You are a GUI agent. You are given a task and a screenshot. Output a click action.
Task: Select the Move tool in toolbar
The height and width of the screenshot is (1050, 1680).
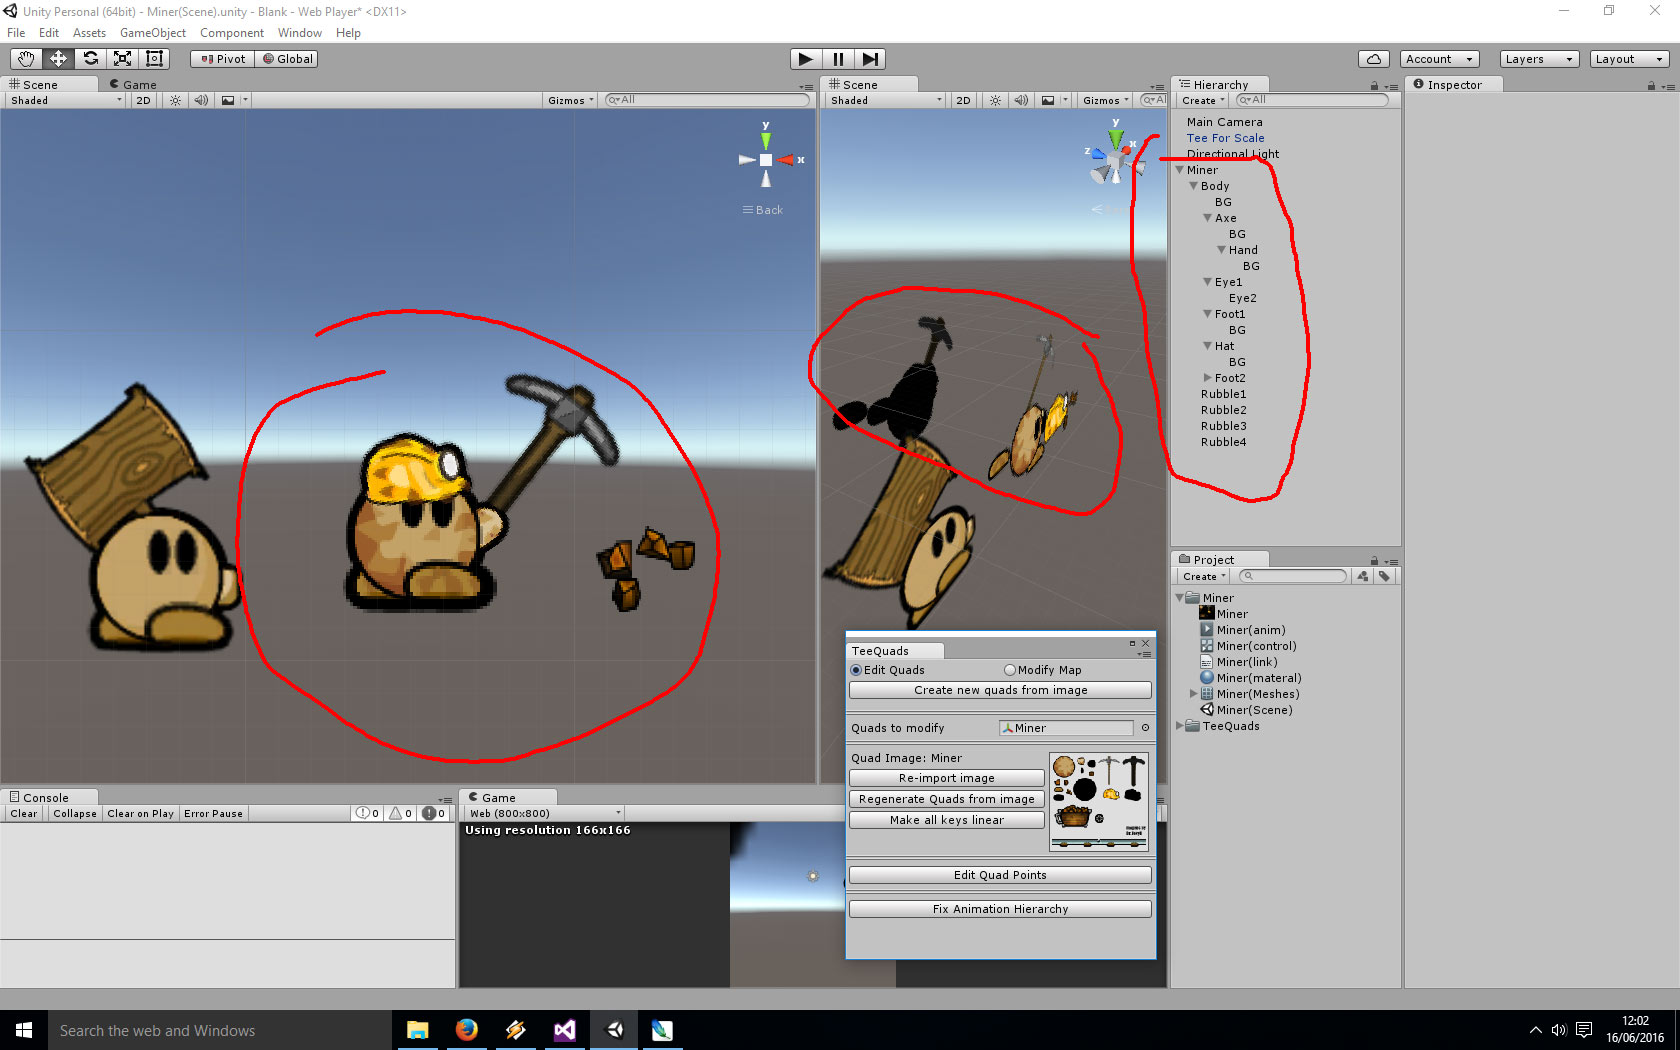tap(58, 59)
